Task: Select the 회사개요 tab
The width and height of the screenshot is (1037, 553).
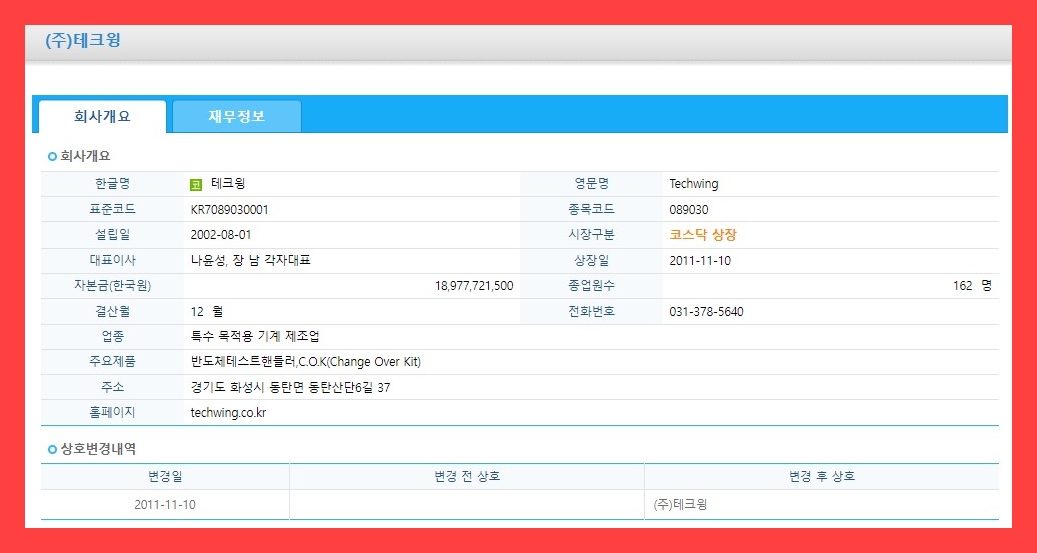Action: 103,117
